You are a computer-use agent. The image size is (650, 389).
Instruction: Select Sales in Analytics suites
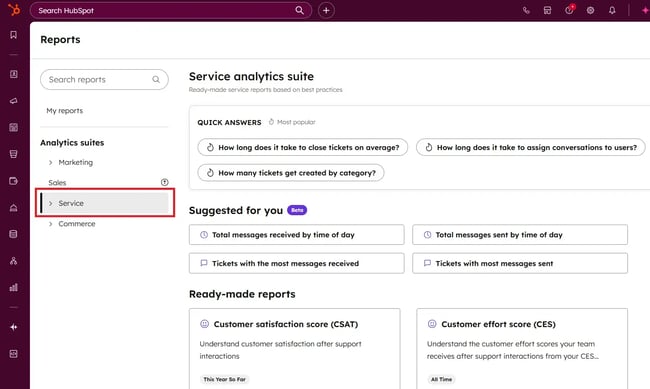pyautogui.click(x=57, y=182)
